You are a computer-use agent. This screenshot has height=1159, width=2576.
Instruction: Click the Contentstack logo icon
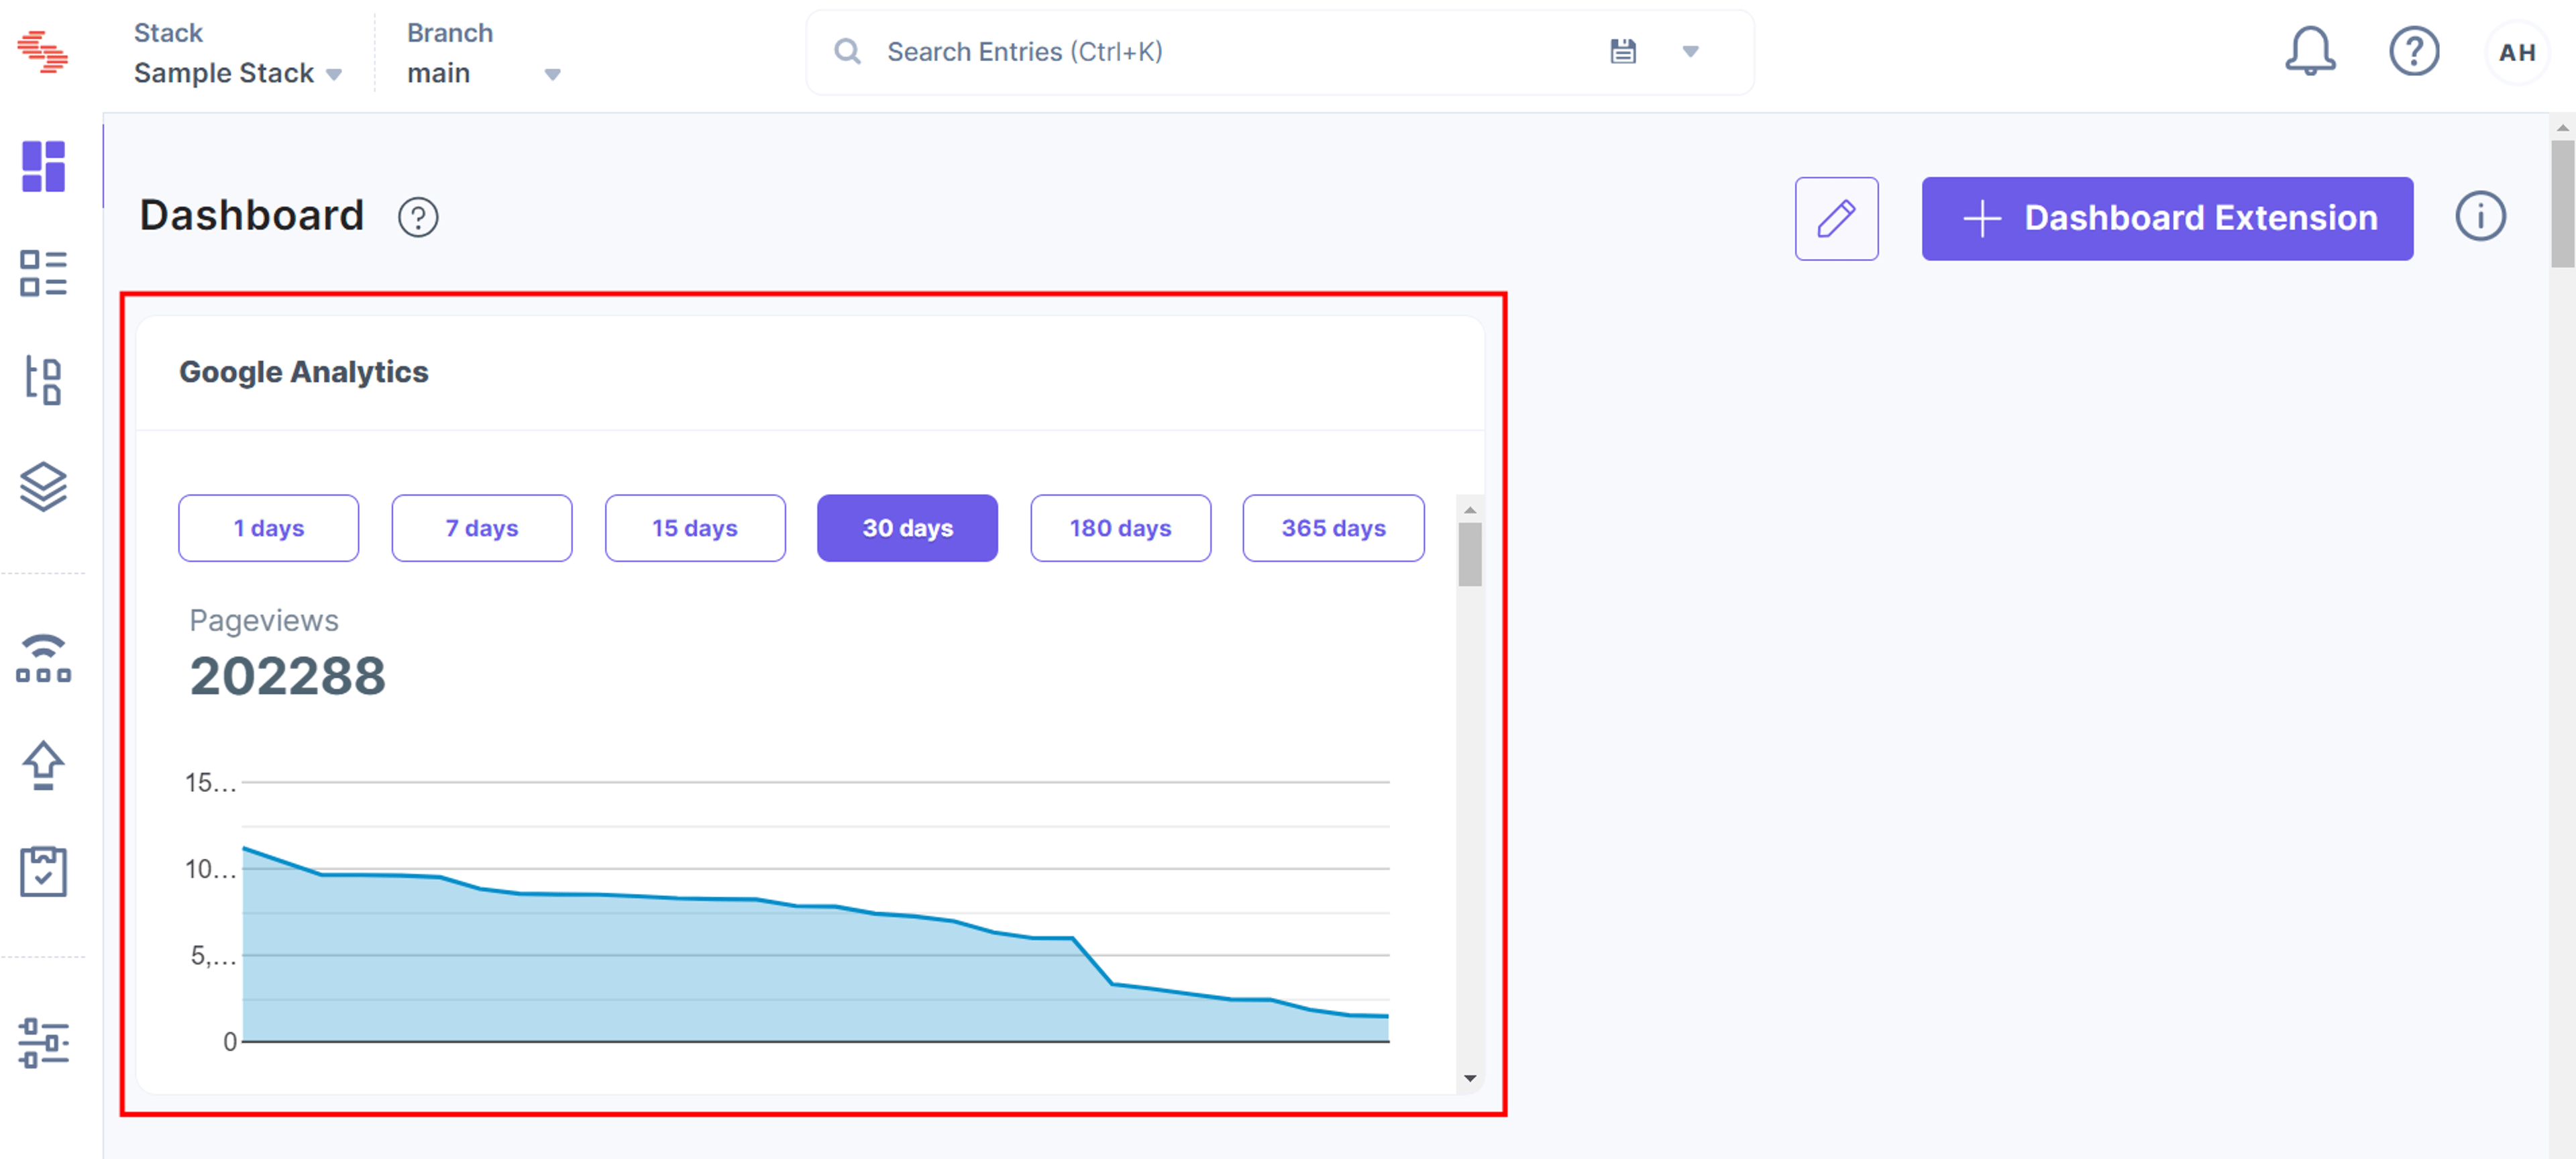[43, 52]
